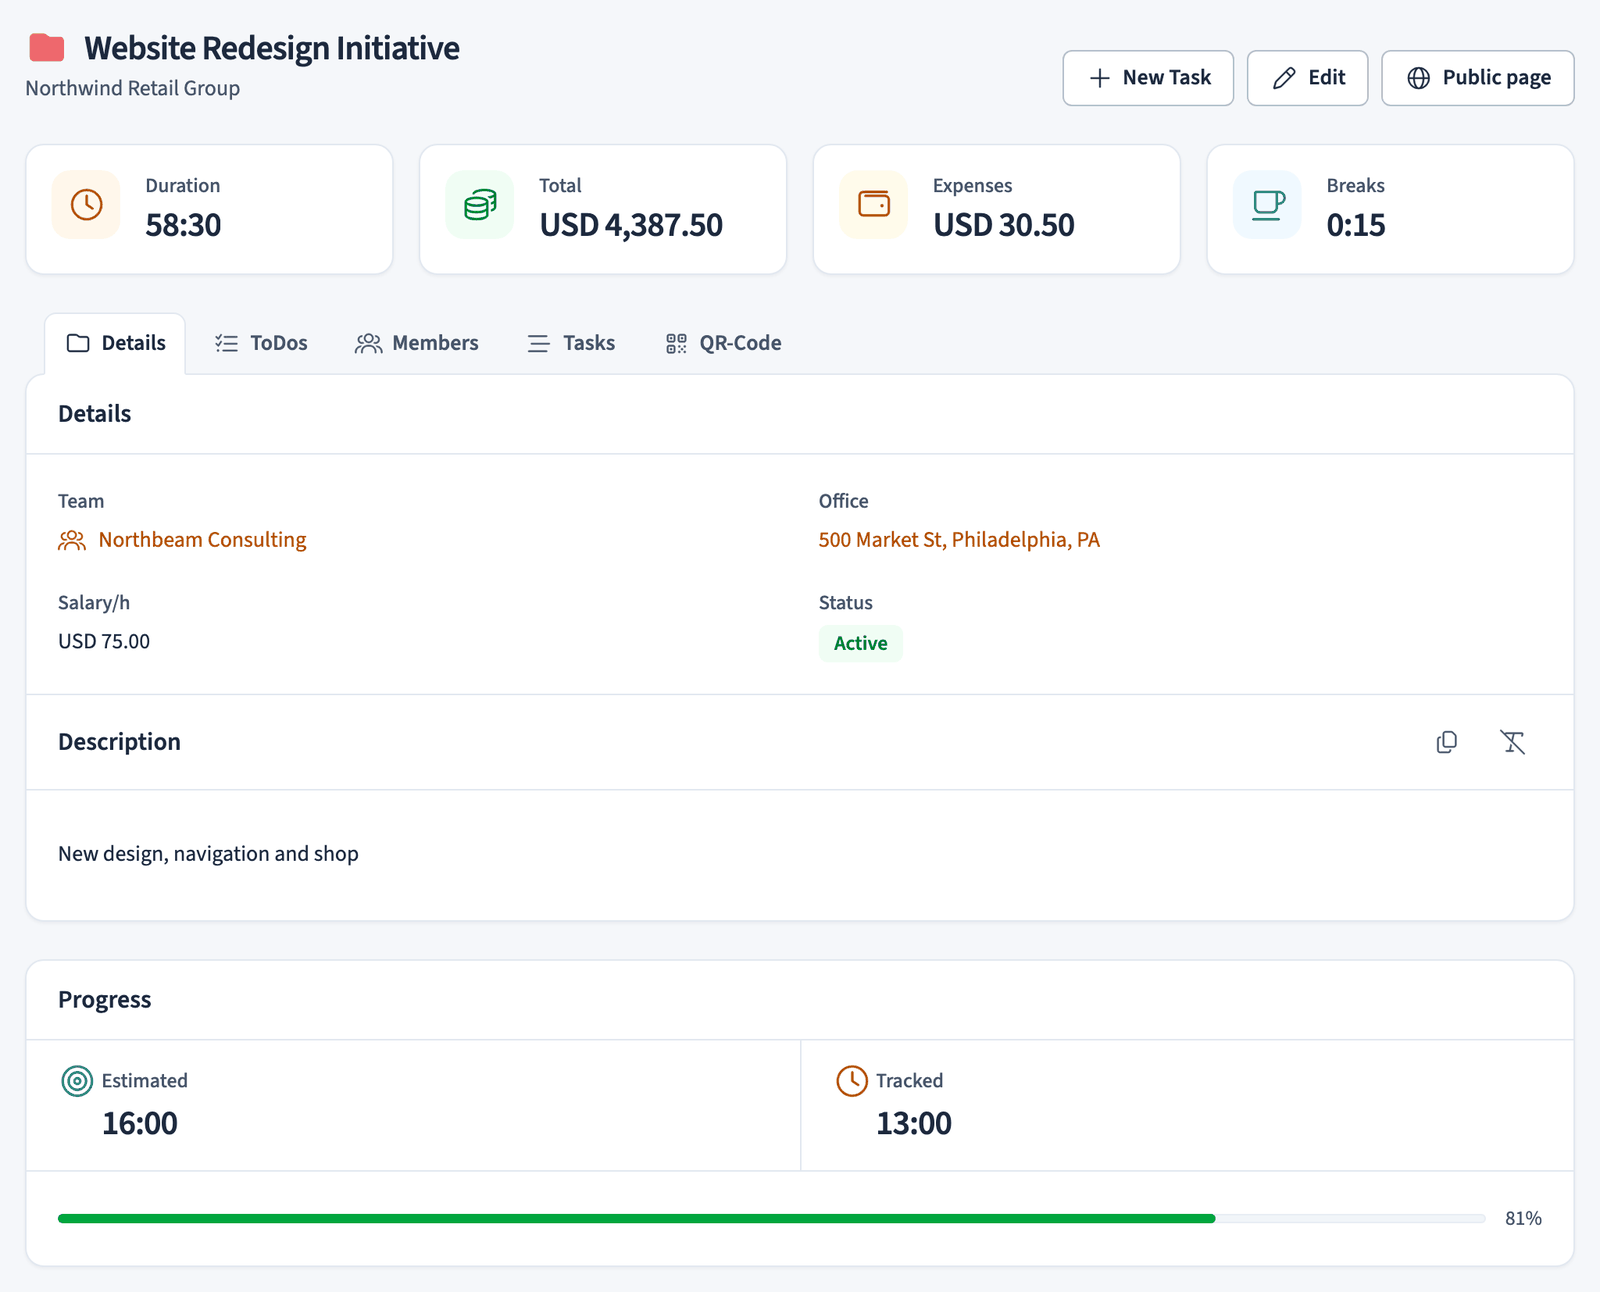Click the salary value USD 75.00
This screenshot has height=1292, width=1600.
click(104, 641)
